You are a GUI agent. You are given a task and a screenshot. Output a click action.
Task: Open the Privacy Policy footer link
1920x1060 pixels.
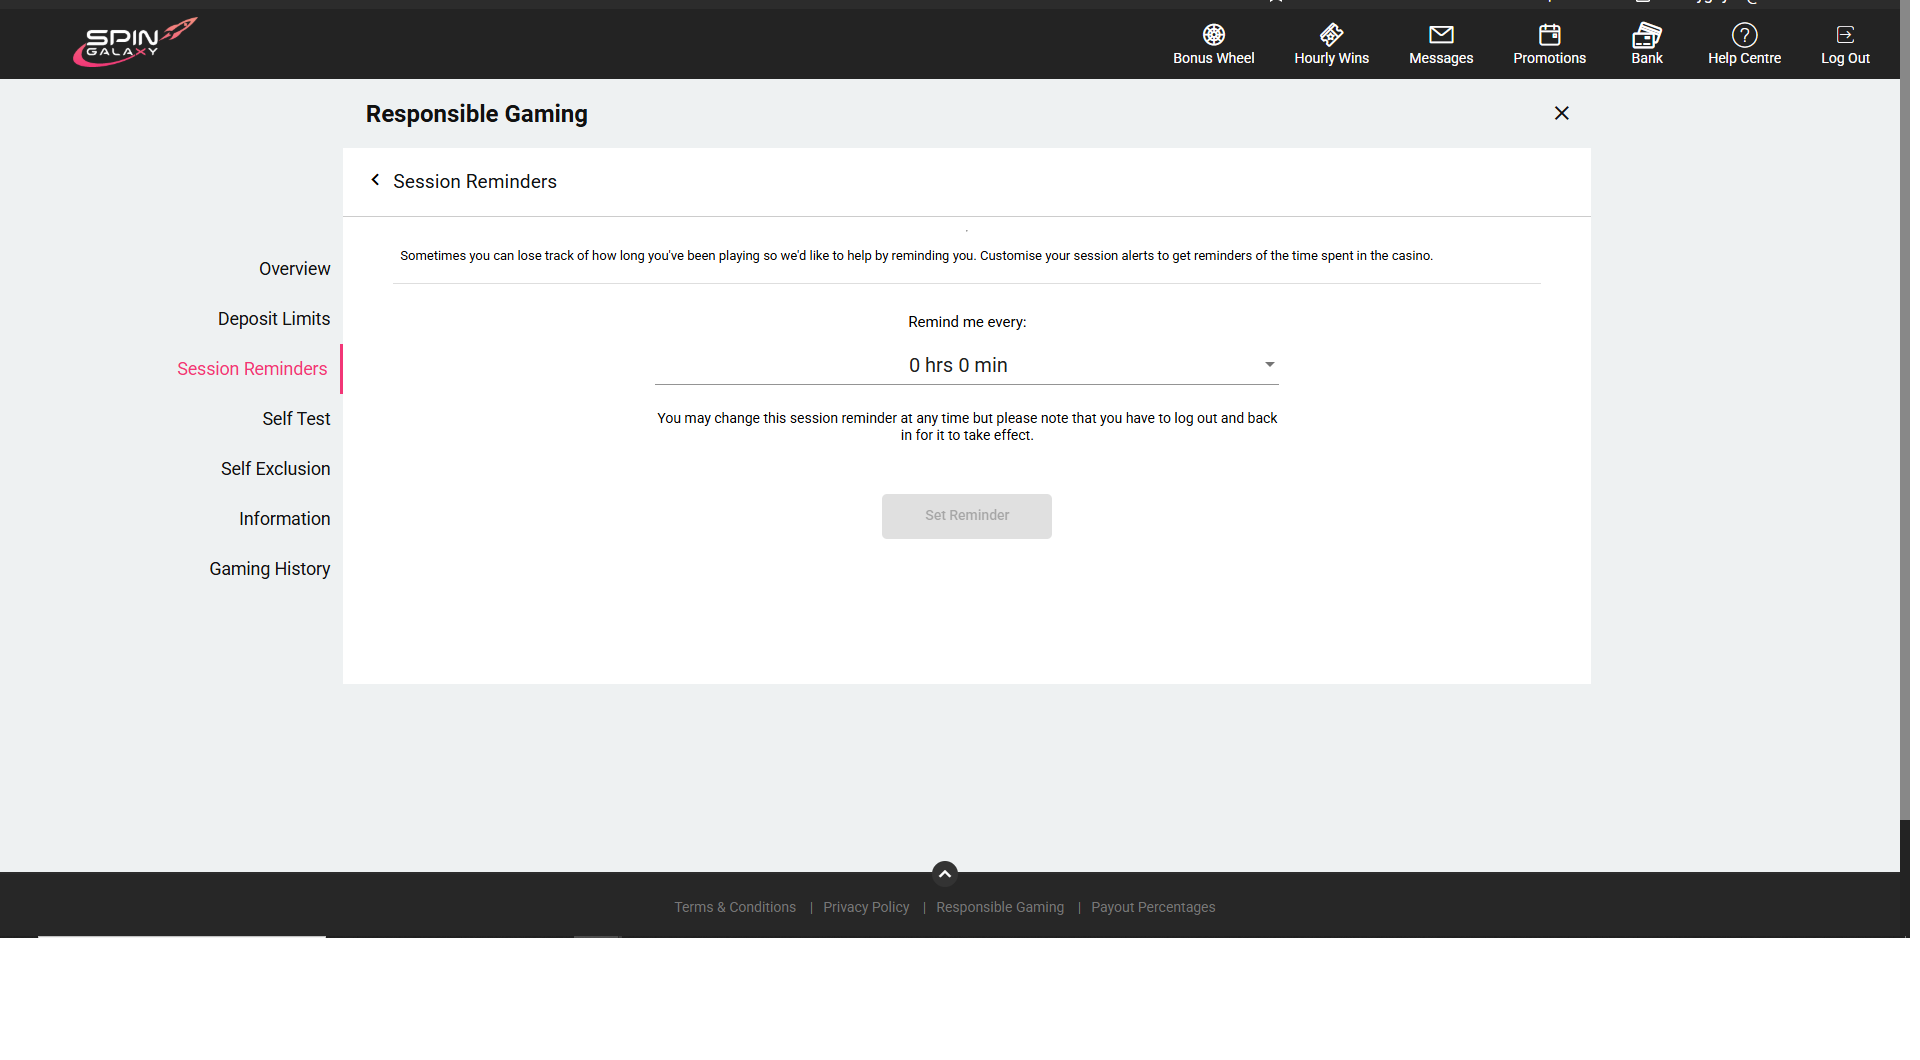coord(866,907)
